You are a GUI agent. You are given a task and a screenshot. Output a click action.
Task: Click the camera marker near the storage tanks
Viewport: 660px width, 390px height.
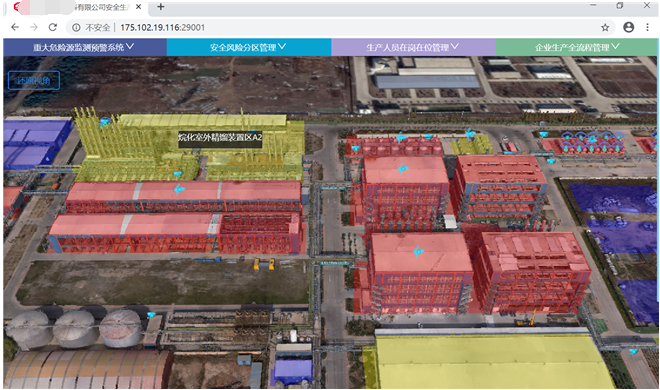coord(151,314)
